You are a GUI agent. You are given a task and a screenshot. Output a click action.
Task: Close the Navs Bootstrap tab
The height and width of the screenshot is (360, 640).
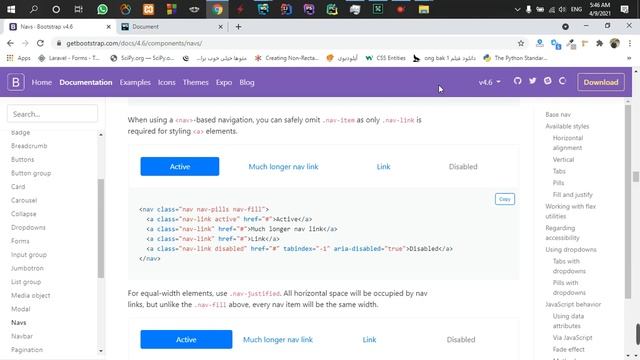(109, 27)
